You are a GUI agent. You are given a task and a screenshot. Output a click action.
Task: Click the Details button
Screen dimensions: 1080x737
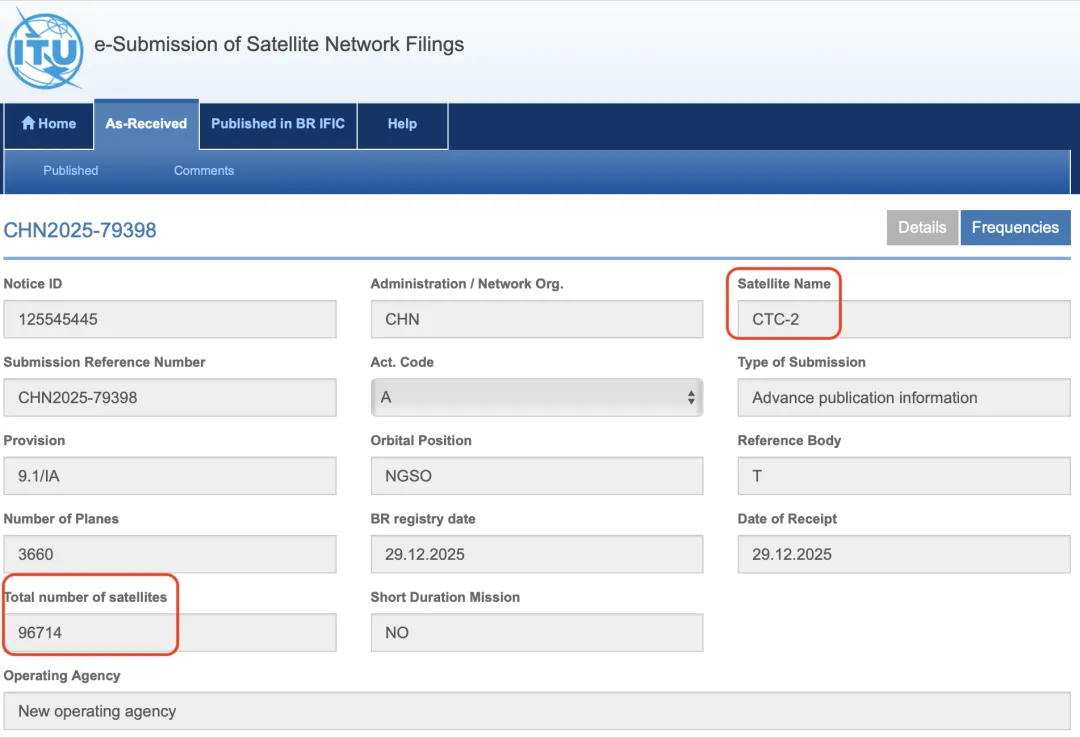tap(921, 228)
